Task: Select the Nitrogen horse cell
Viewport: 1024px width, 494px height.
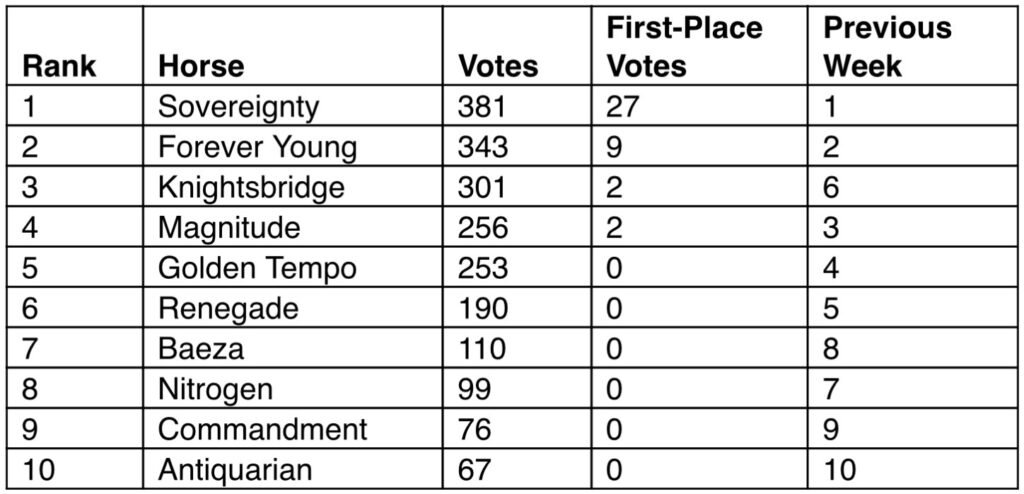Action: pyautogui.click(x=293, y=388)
